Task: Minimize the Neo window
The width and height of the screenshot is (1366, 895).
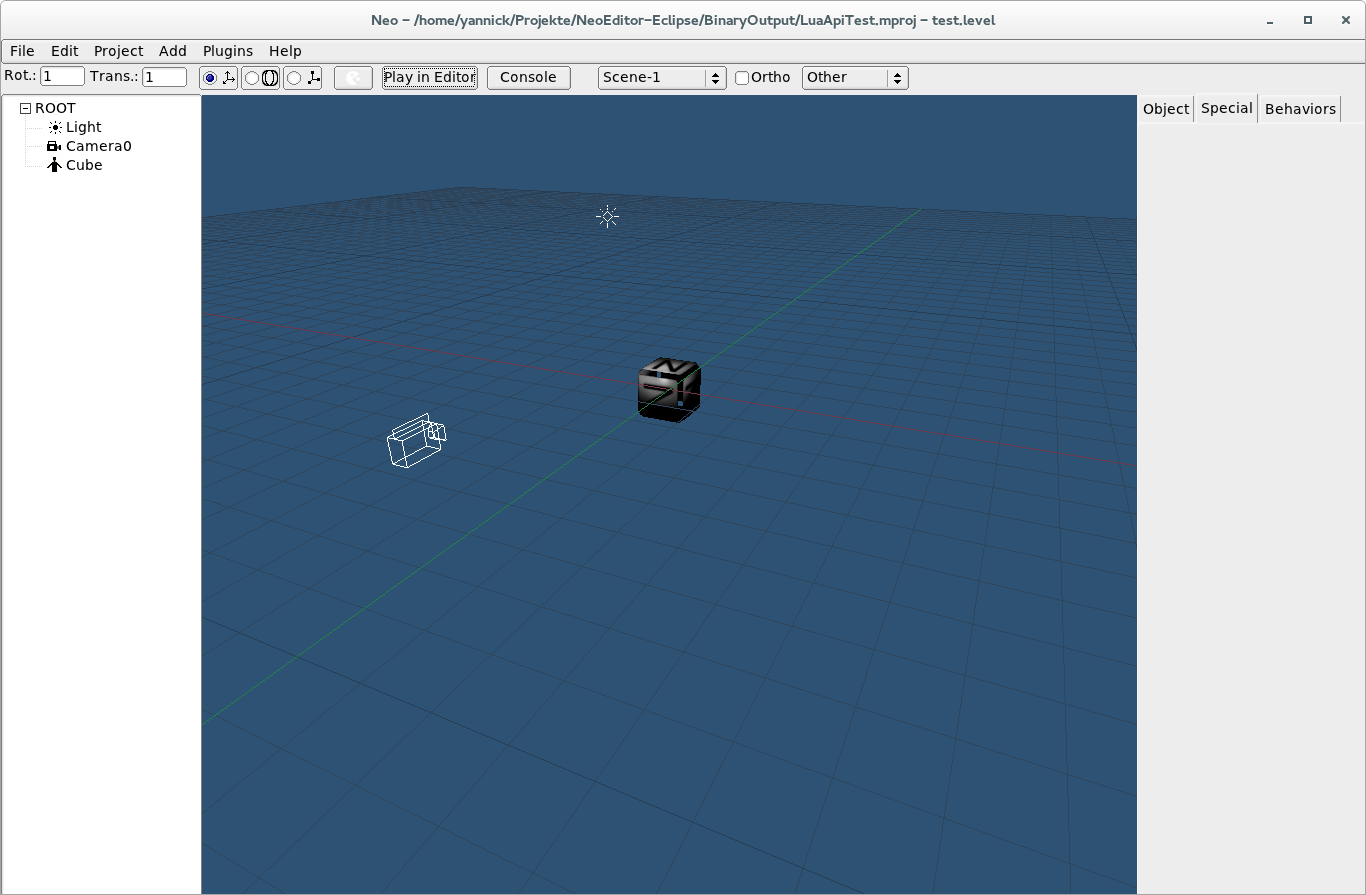Action: pos(1268,20)
